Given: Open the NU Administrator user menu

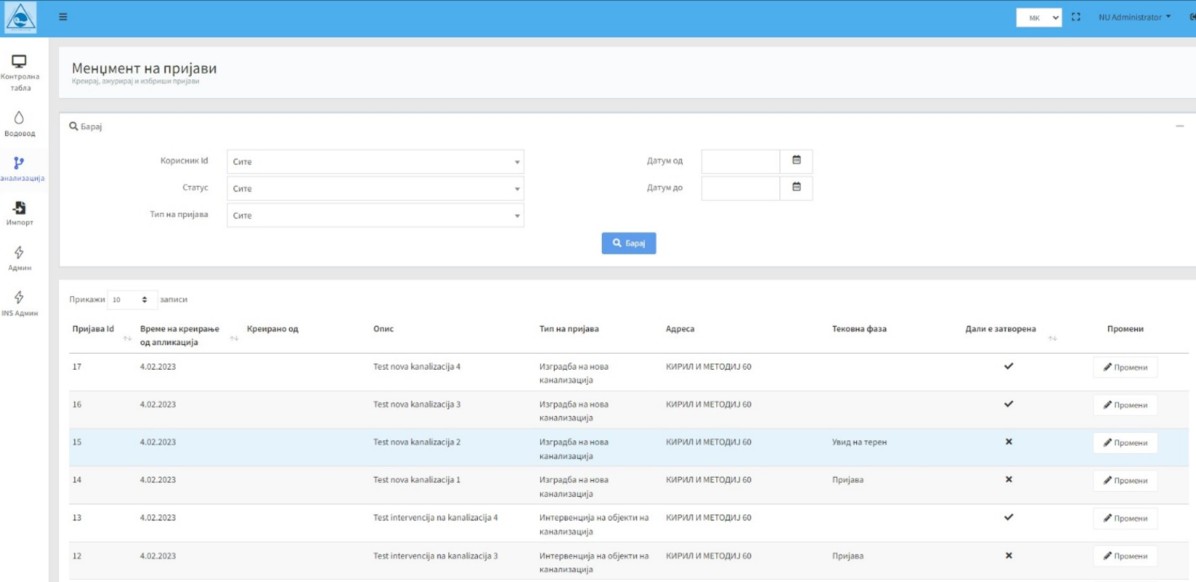Looking at the screenshot, I should tap(1134, 17).
